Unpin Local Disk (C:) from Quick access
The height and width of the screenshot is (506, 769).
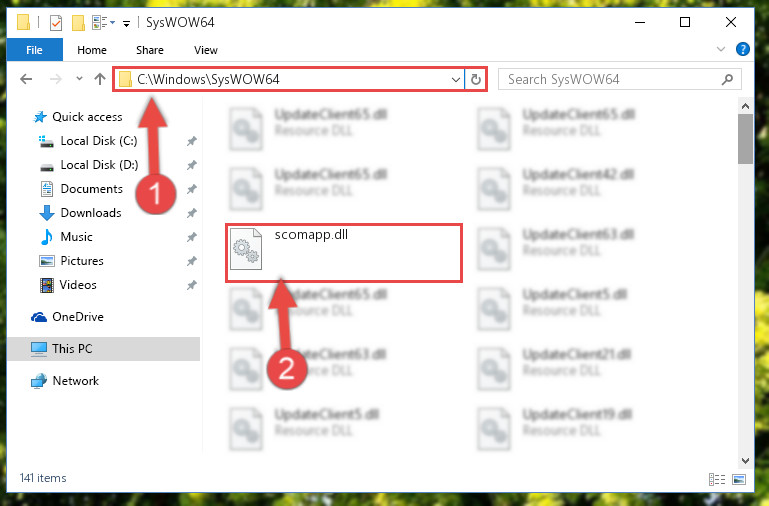point(192,141)
